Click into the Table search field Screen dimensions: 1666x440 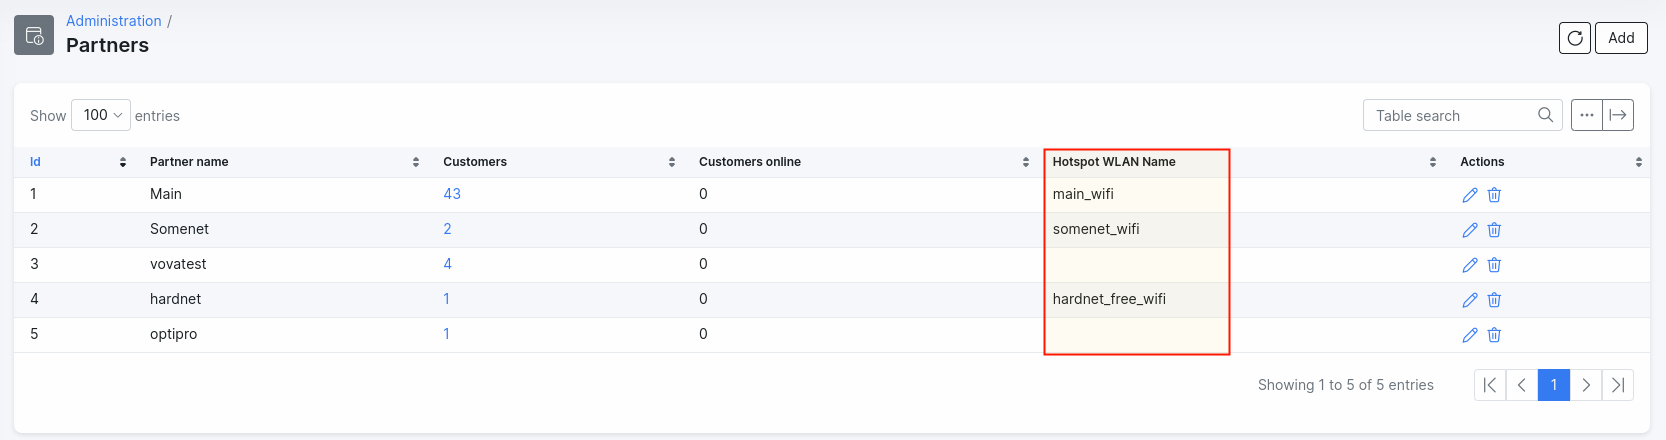point(1450,115)
